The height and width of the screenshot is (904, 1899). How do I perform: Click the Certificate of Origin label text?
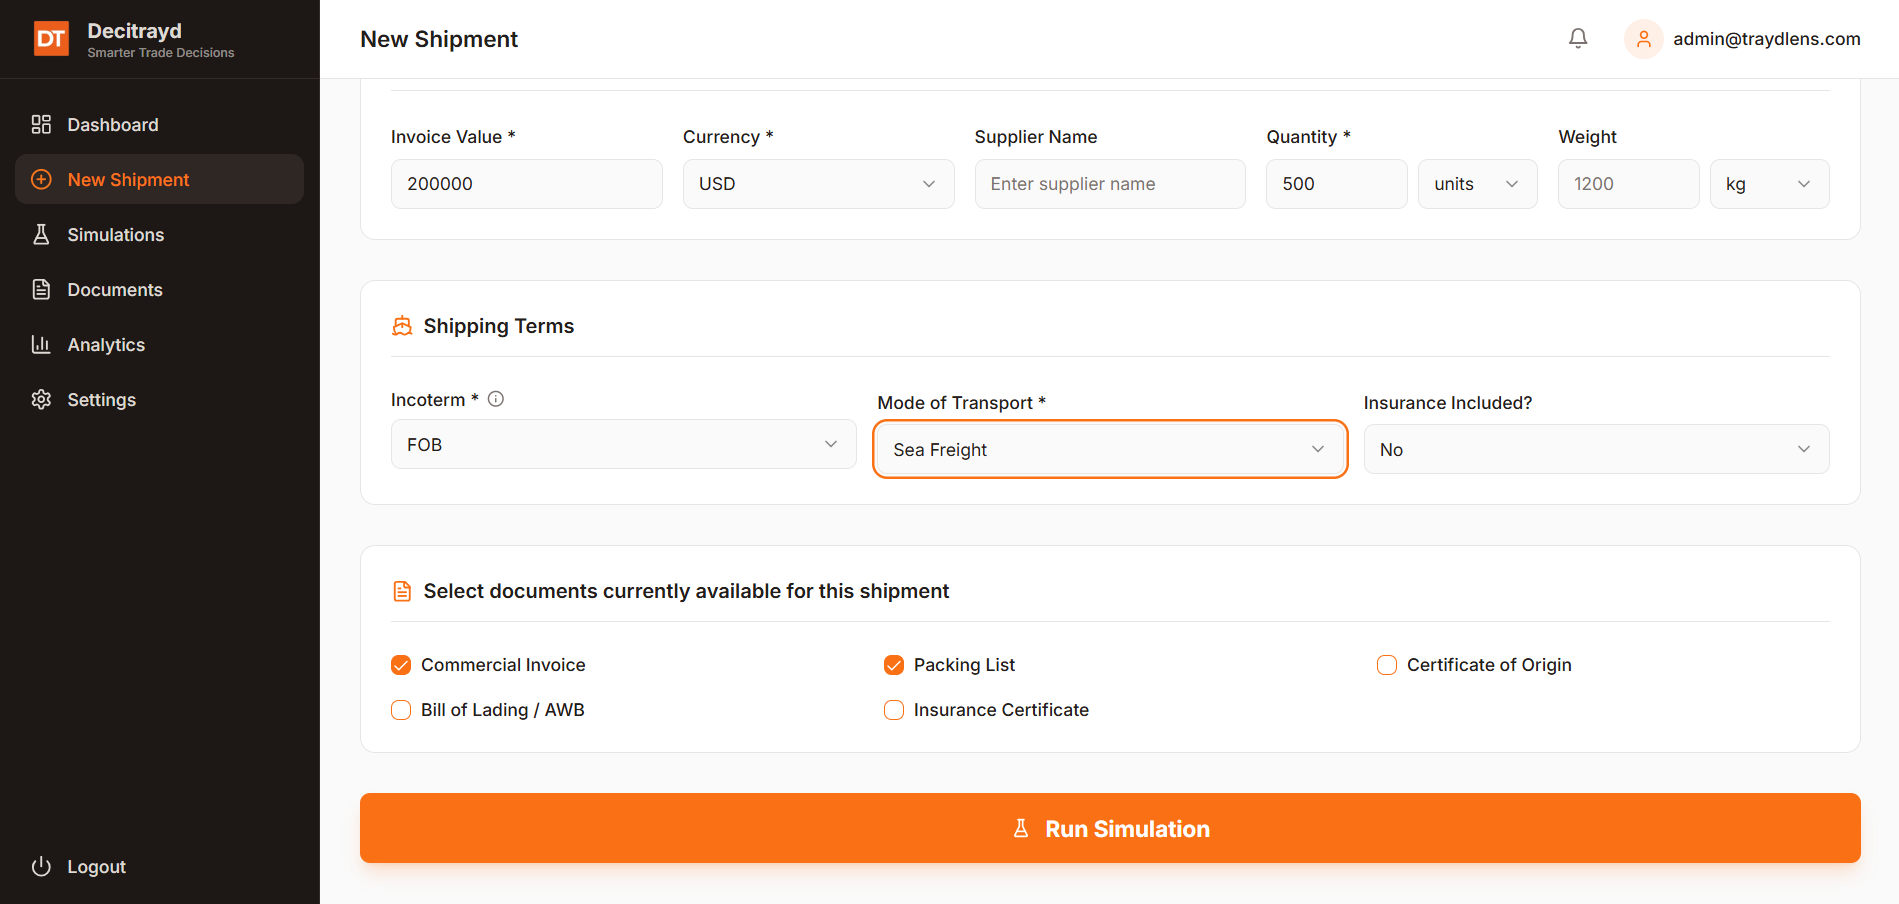(x=1489, y=665)
